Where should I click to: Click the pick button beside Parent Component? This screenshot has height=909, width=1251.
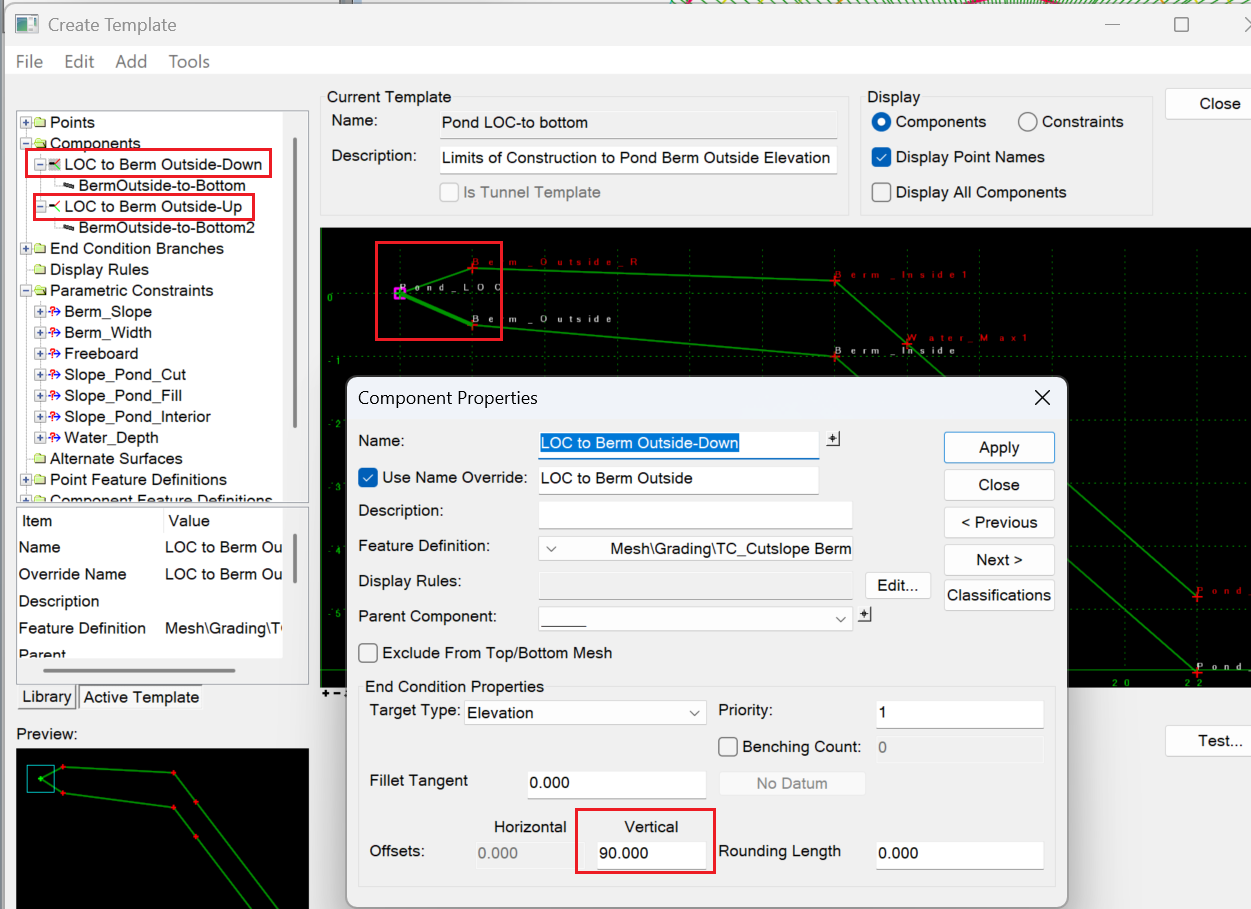point(865,615)
